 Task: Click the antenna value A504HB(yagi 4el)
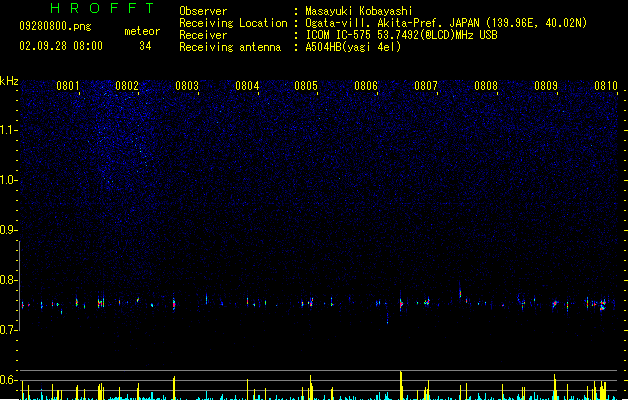click(x=353, y=47)
